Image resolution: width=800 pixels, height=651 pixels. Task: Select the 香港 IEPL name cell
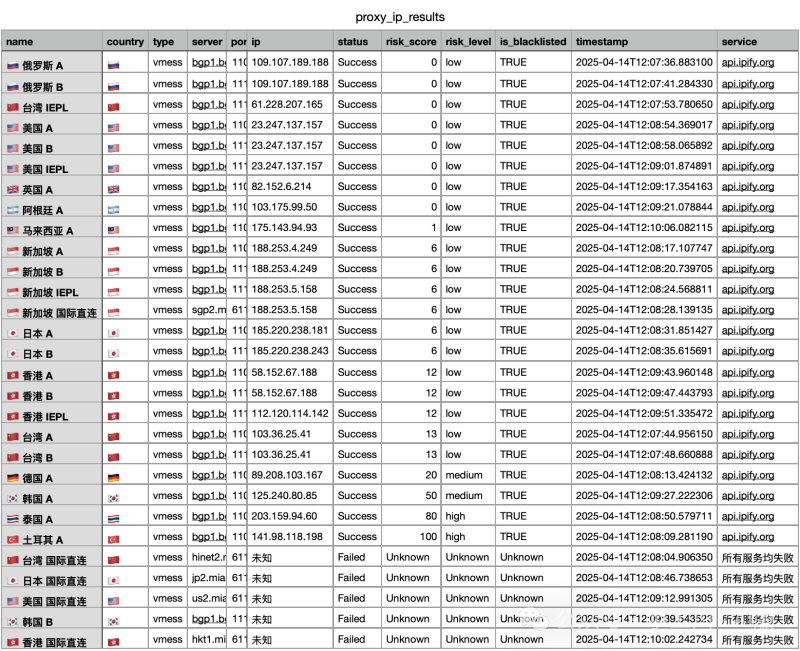tap(52, 413)
